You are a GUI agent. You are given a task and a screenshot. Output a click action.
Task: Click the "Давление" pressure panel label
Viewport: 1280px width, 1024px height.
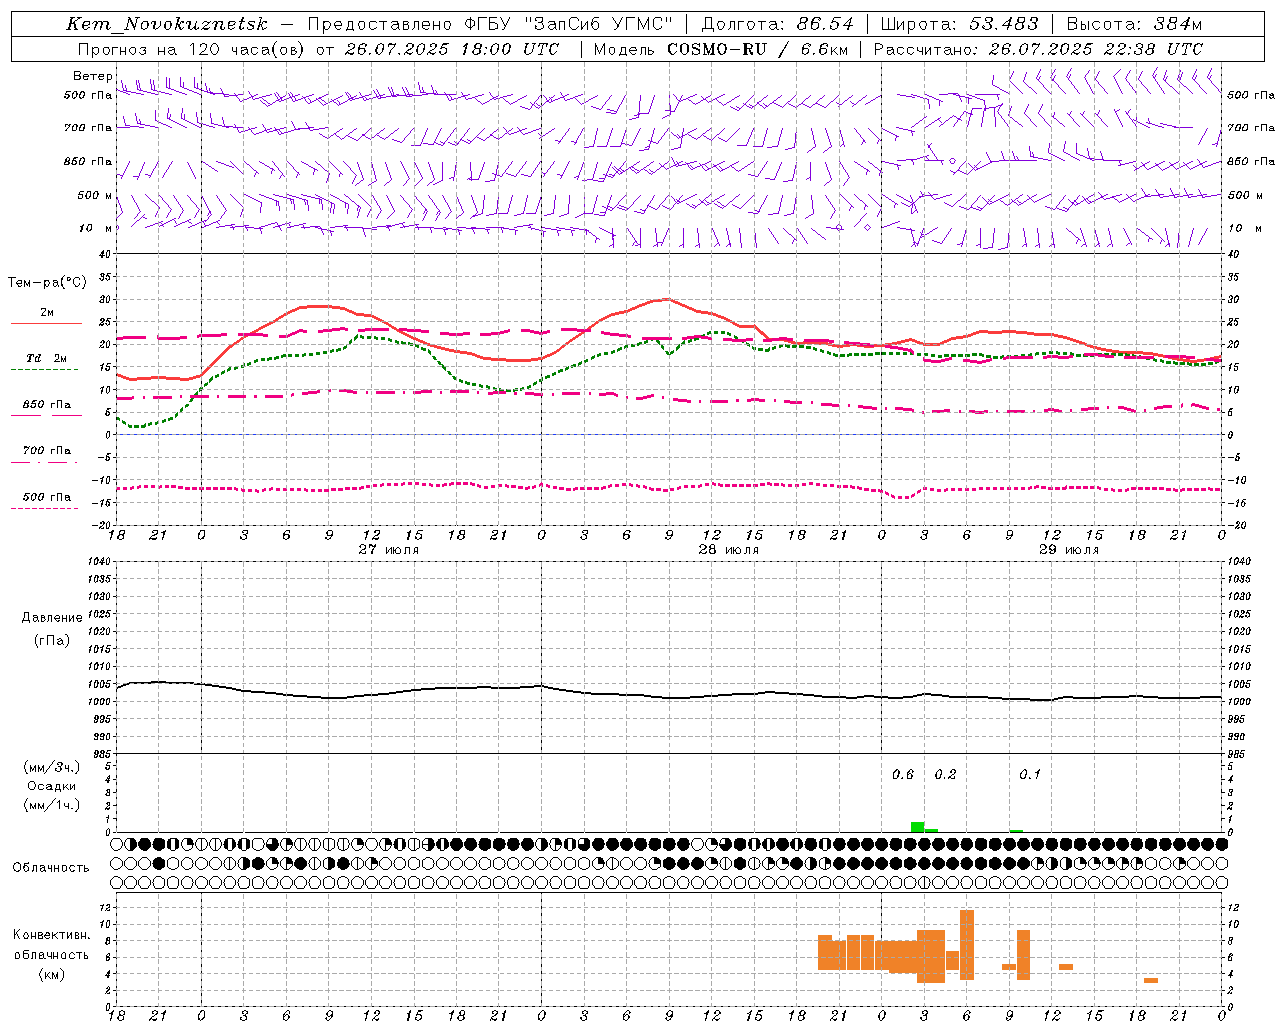(52, 618)
